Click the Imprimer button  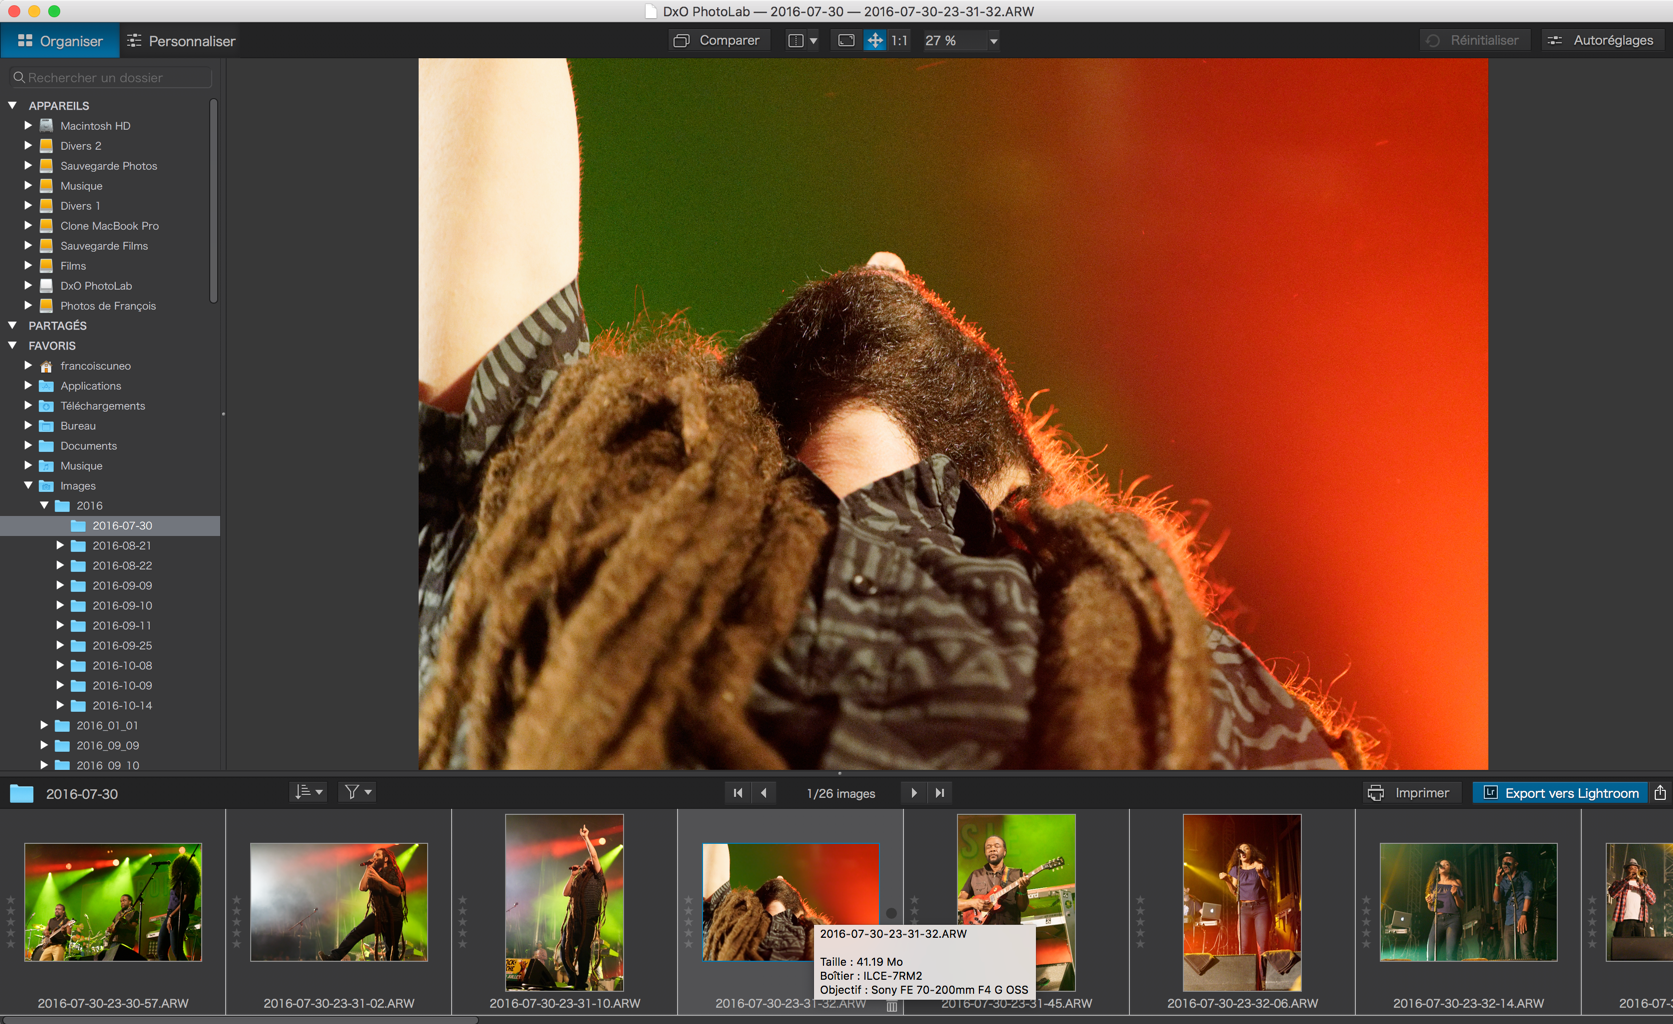tap(1409, 793)
